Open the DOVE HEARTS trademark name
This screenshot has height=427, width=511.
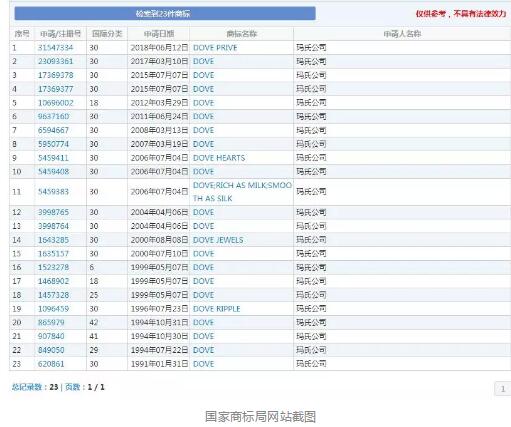click(219, 158)
